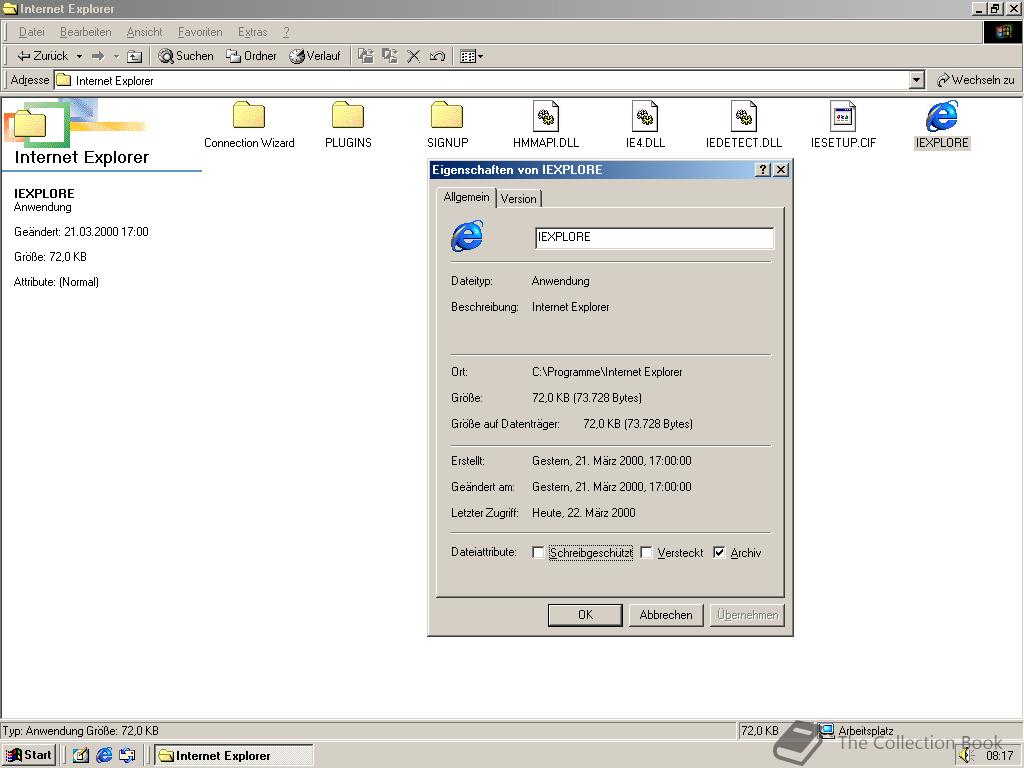Expand the Adresse bar dropdown
Image resolution: width=1024 pixels, height=768 pixels.
click(917, 80)
